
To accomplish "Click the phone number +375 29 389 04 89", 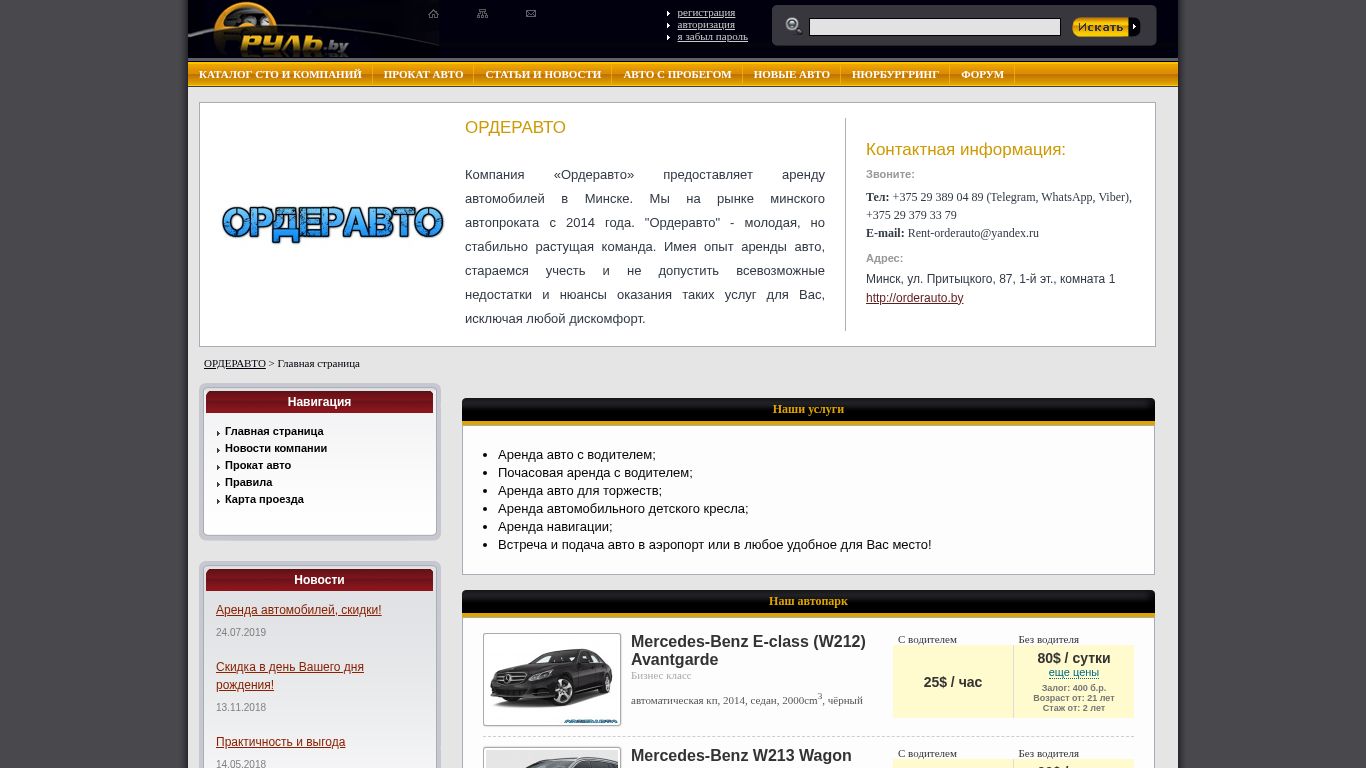I will pos(938,197).
